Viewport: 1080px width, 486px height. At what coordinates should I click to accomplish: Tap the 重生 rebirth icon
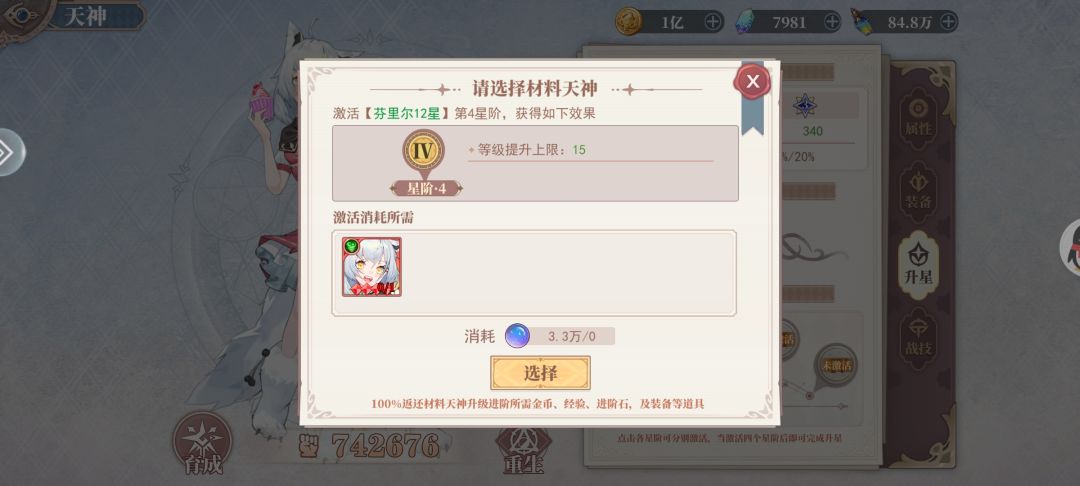pyautogui.click(x=523, y=450)
